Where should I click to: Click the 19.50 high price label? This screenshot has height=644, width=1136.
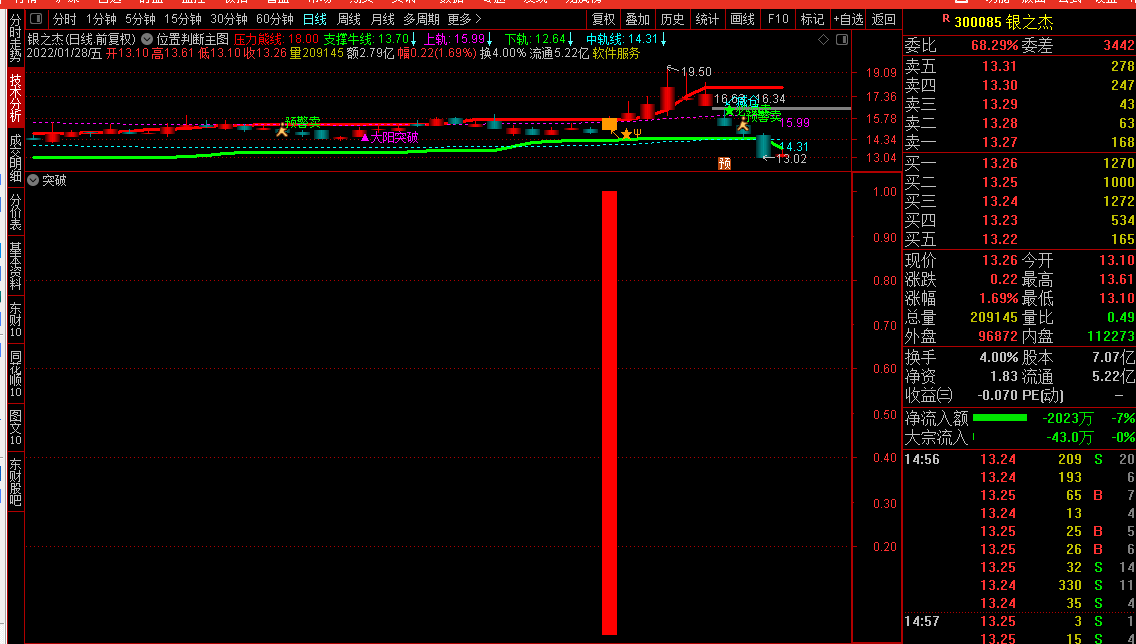point(696,72)
